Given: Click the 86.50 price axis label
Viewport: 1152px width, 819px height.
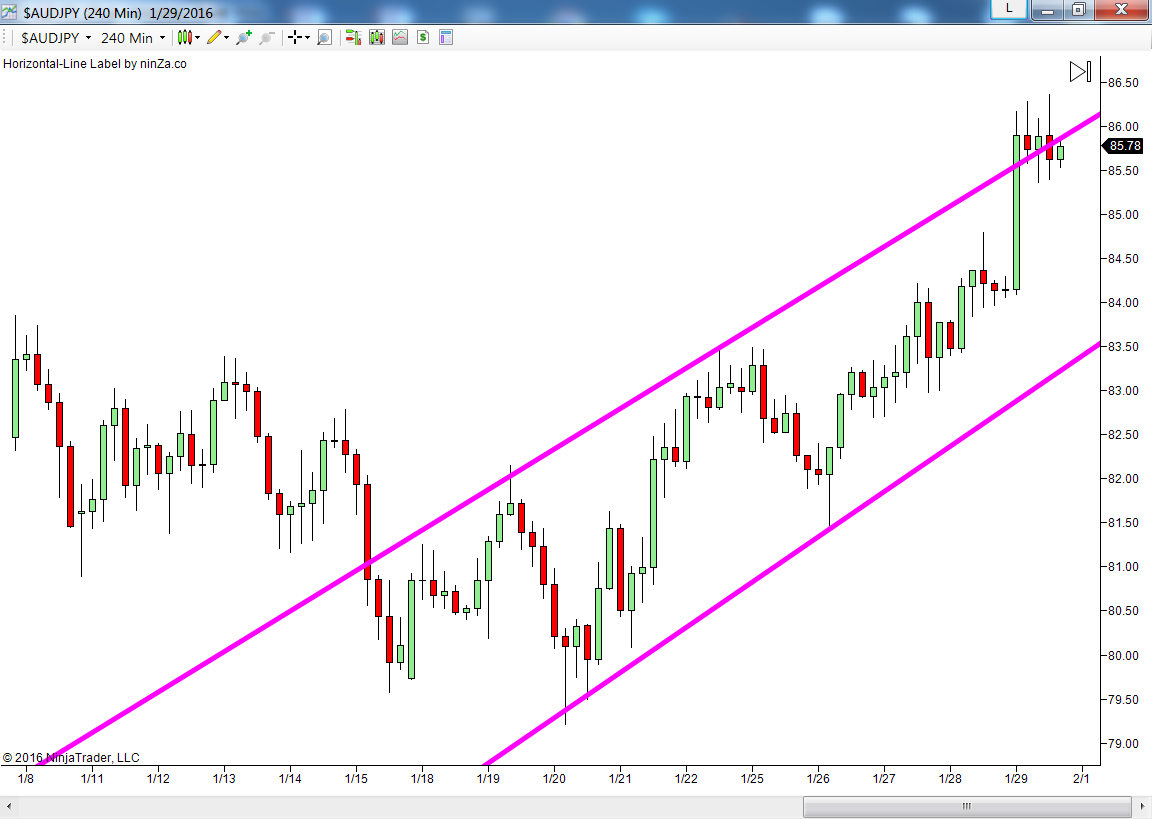Looking at the screenshot, I should [1123, 82].
